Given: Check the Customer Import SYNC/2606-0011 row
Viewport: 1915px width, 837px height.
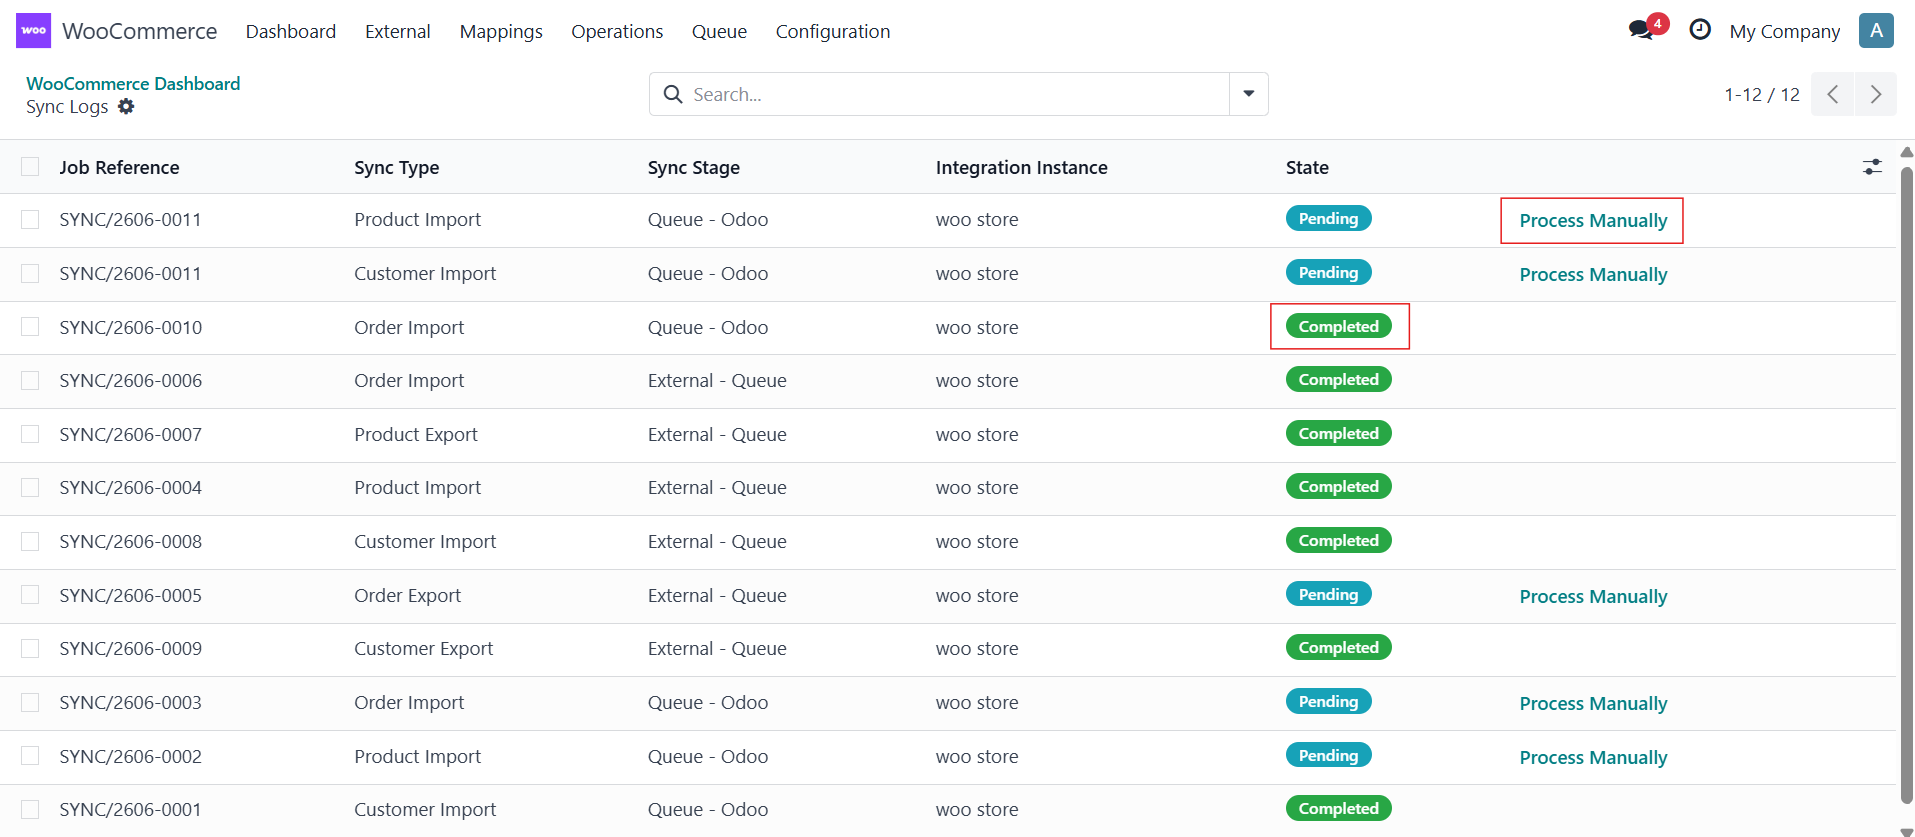Looking at the screenshot, I should [x=30, y=273].
